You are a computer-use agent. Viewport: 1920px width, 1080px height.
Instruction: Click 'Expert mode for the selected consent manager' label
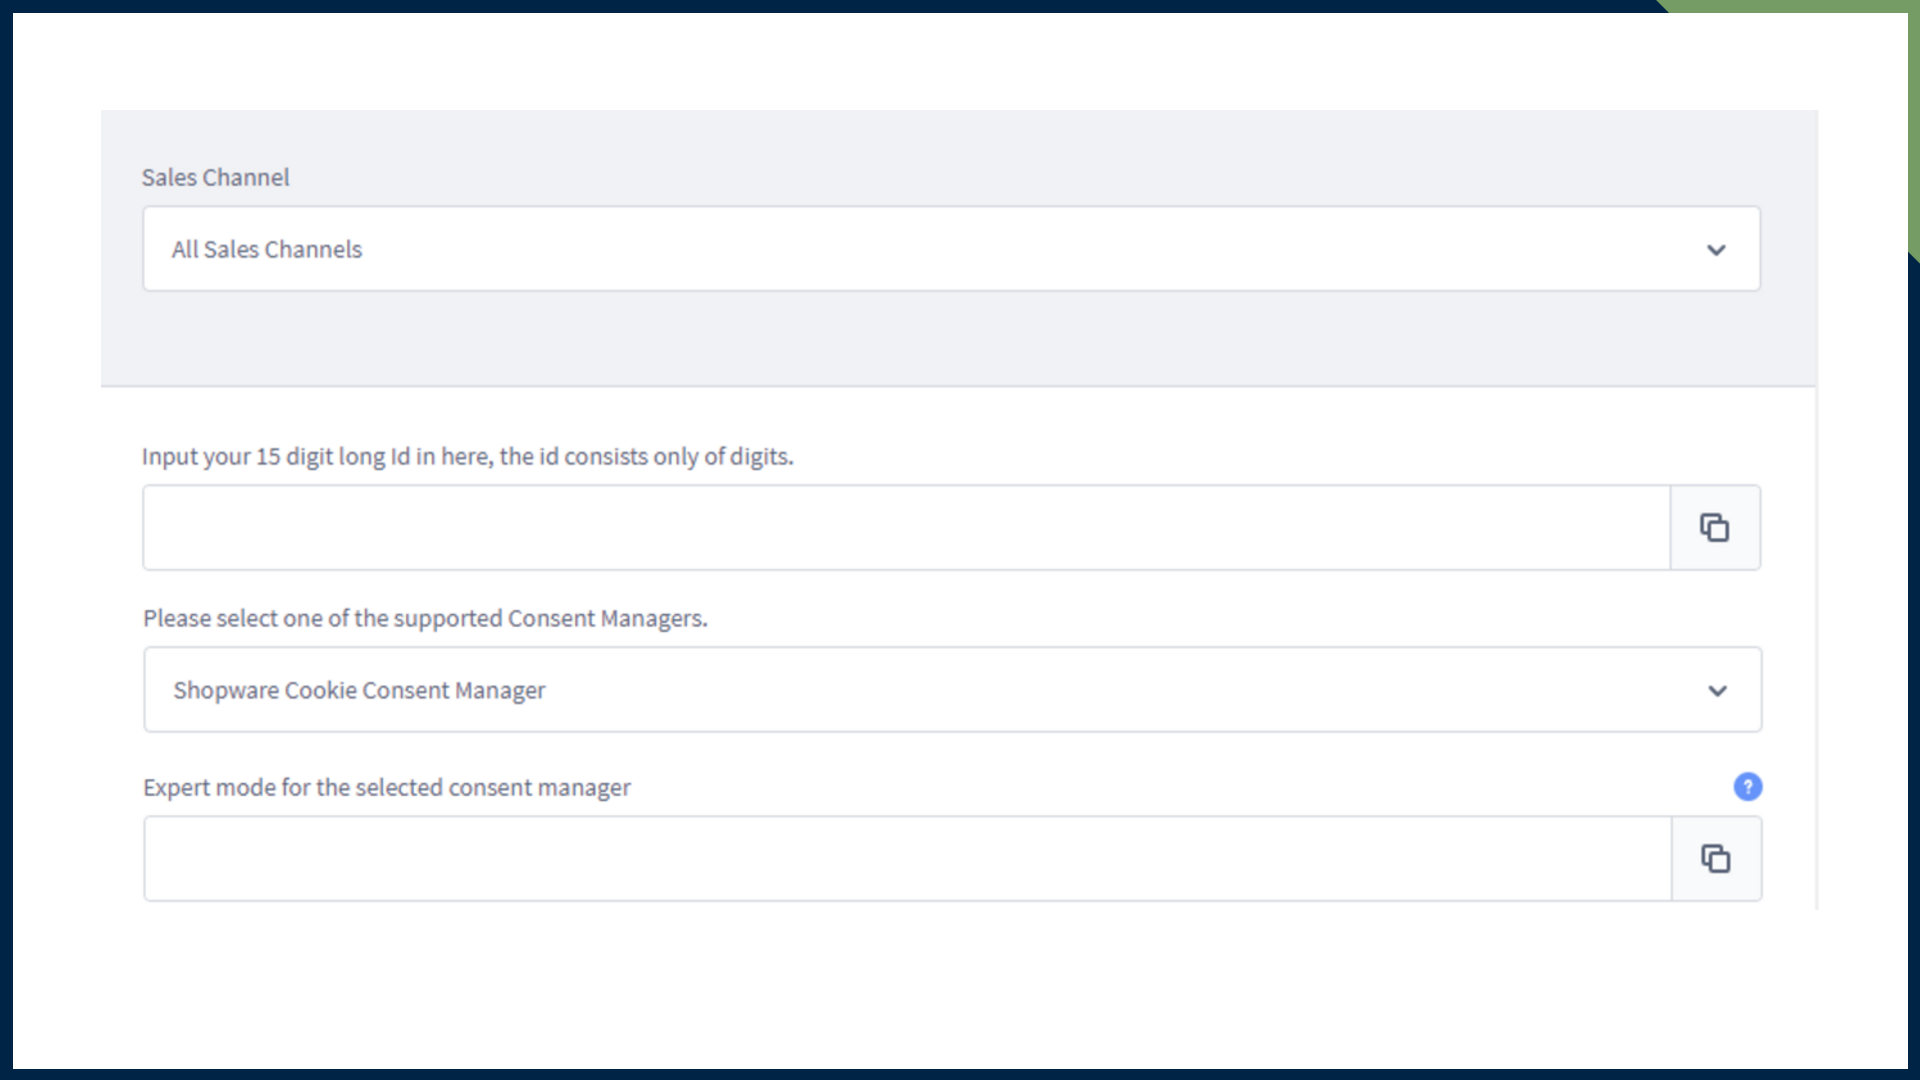pyautogui.click(x=386, y=788)
